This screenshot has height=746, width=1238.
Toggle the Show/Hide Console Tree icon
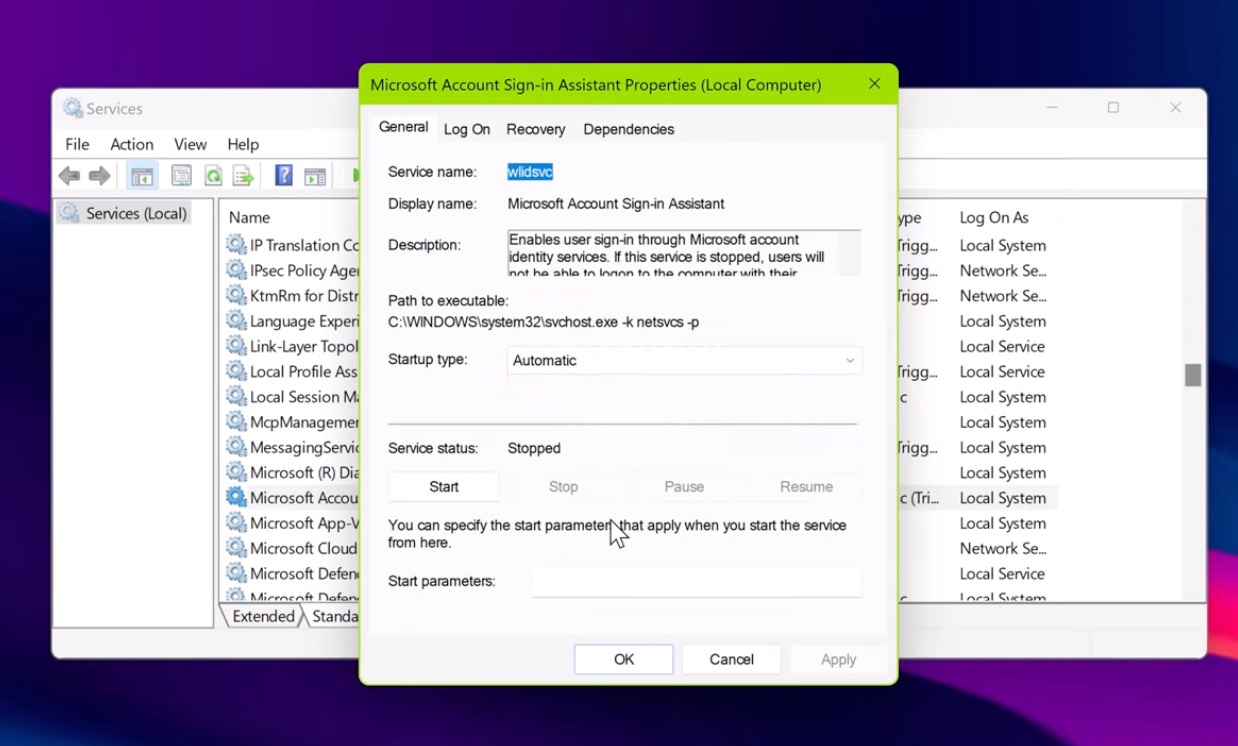142,175
